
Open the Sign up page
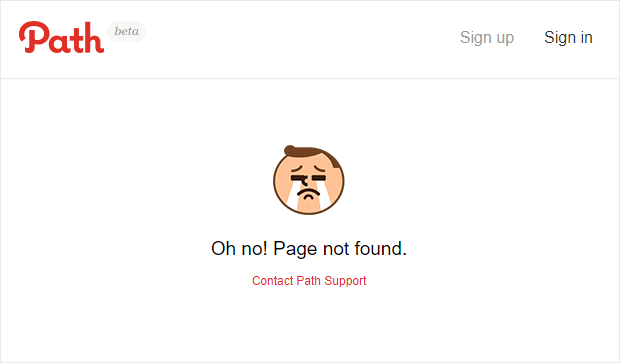point(487,38)
